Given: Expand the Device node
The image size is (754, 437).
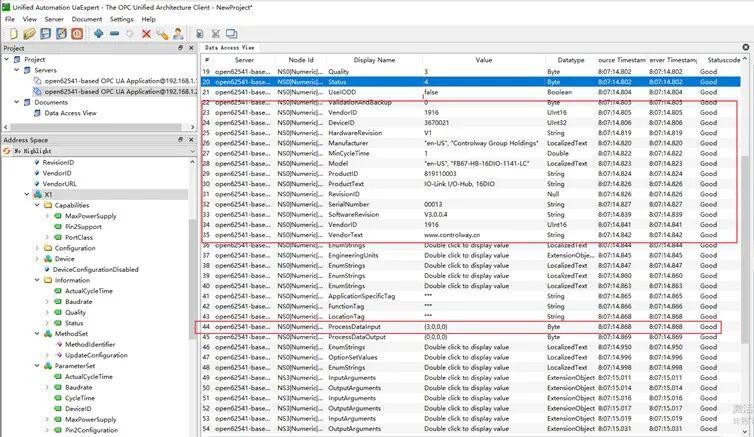Looking at the screenshot, I should point(37,259).
